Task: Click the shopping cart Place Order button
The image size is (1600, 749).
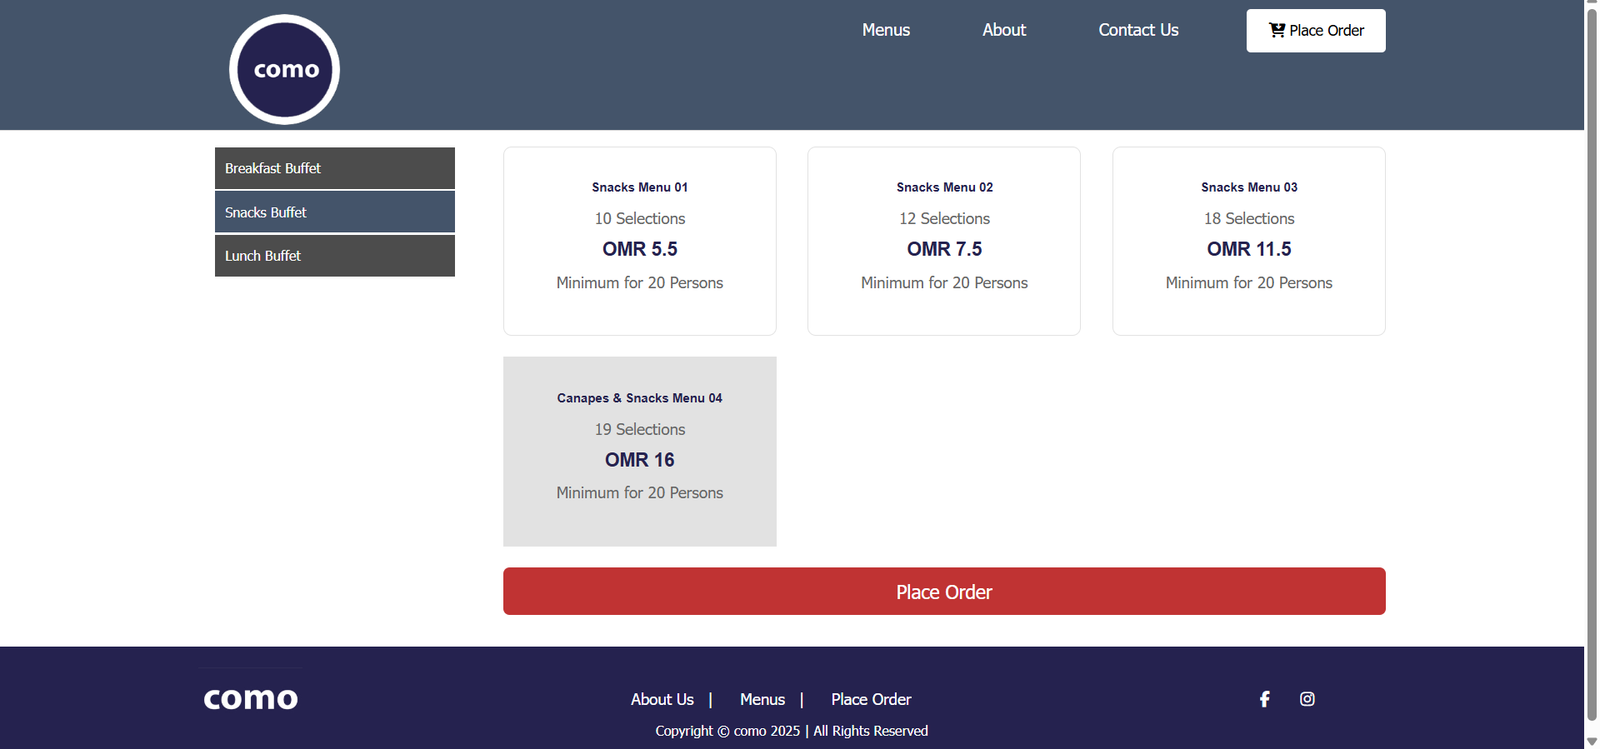Action: pyautogui.click(x=1315, y=31)
